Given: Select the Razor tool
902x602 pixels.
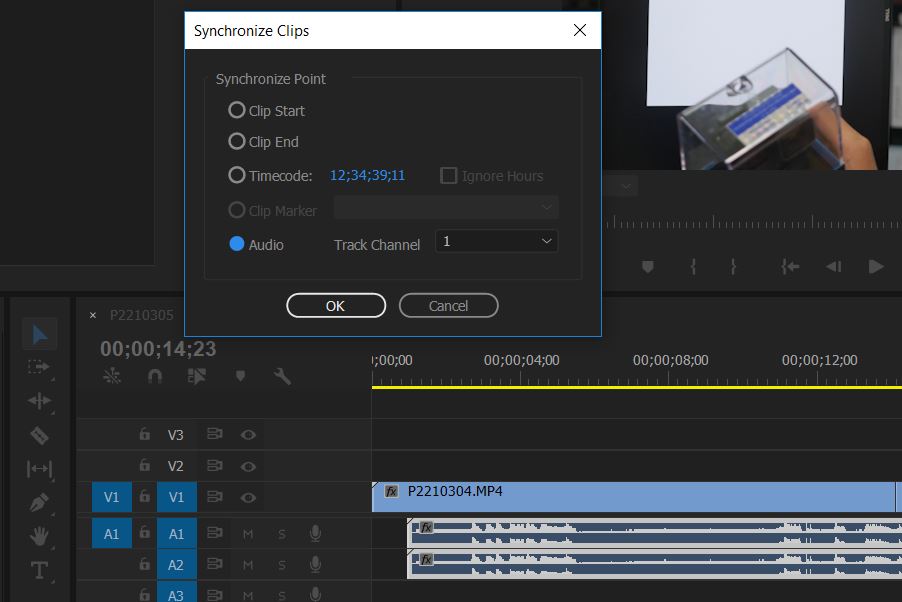Looking at the screenshot, I should [39, 436].
